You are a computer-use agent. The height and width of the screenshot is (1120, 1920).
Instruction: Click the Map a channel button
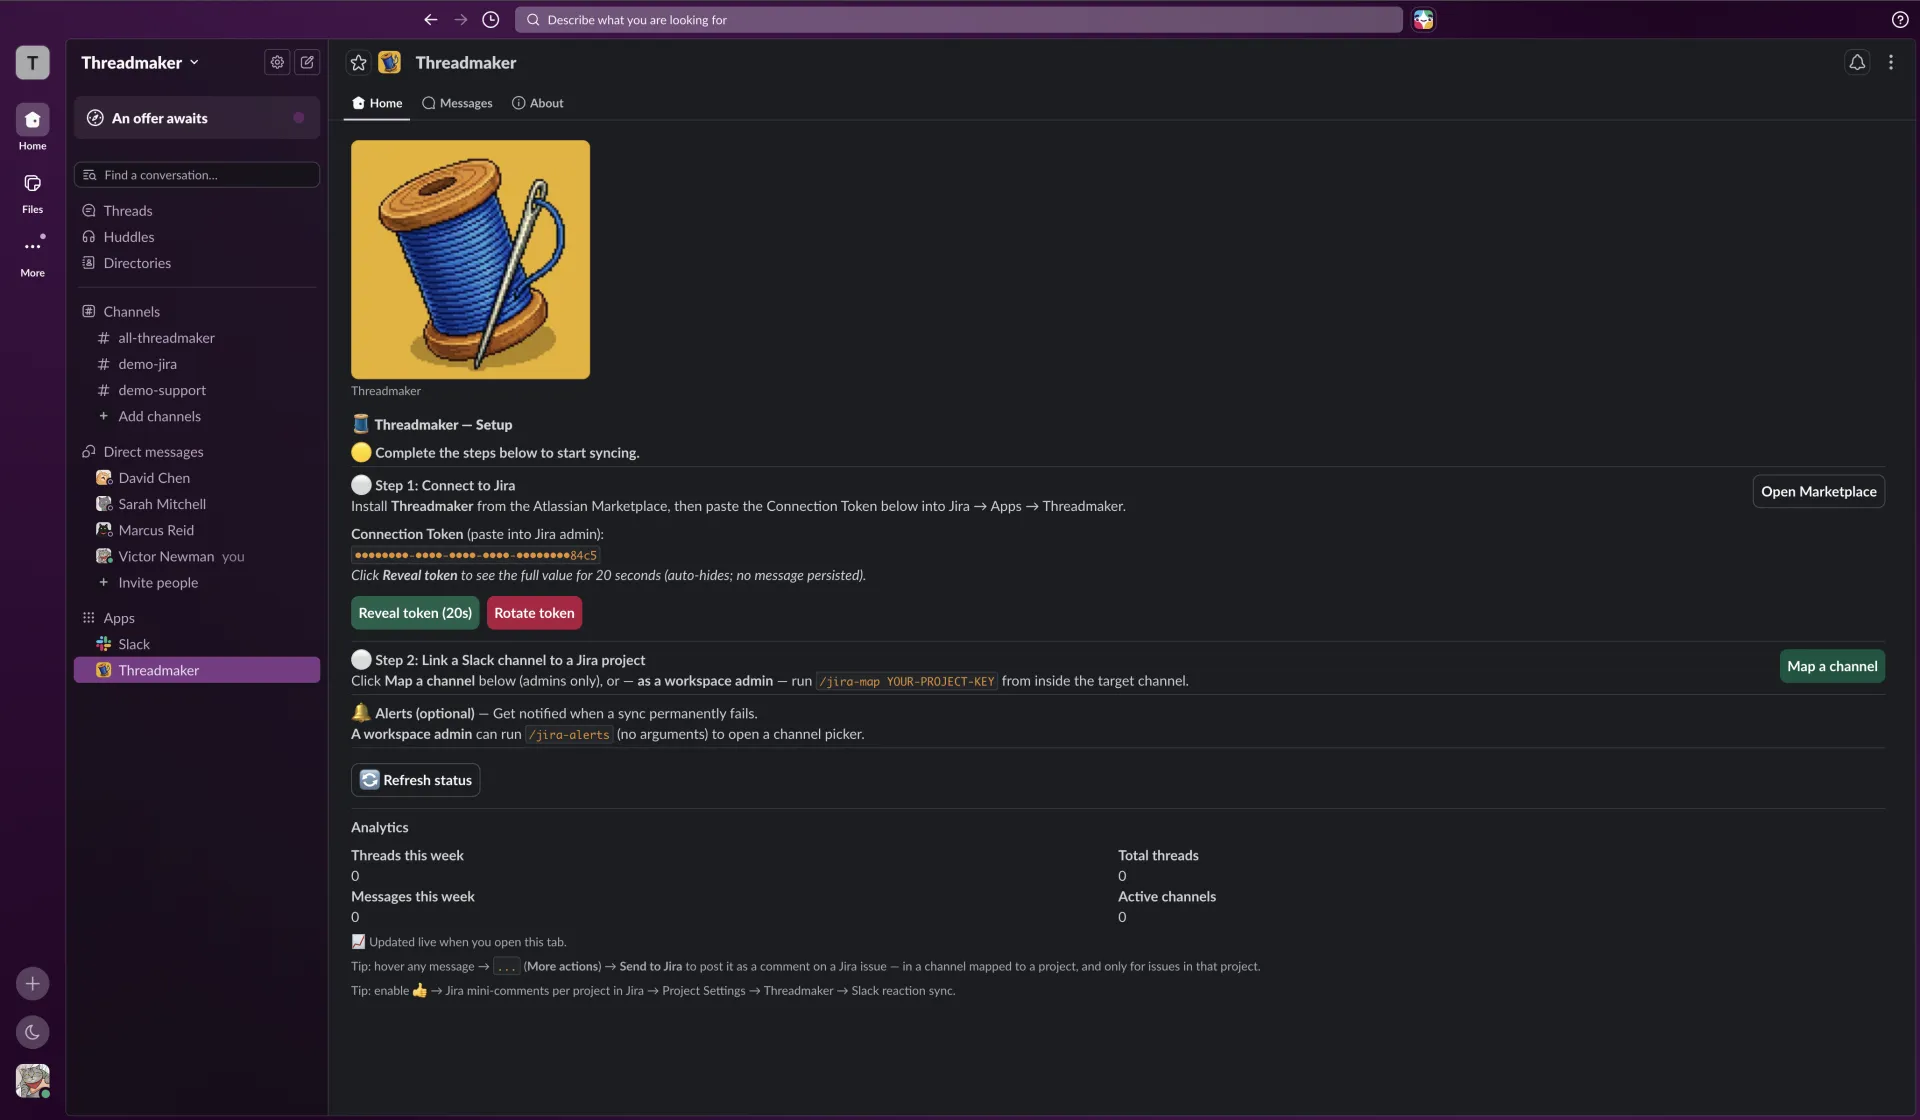point(1832,666)
